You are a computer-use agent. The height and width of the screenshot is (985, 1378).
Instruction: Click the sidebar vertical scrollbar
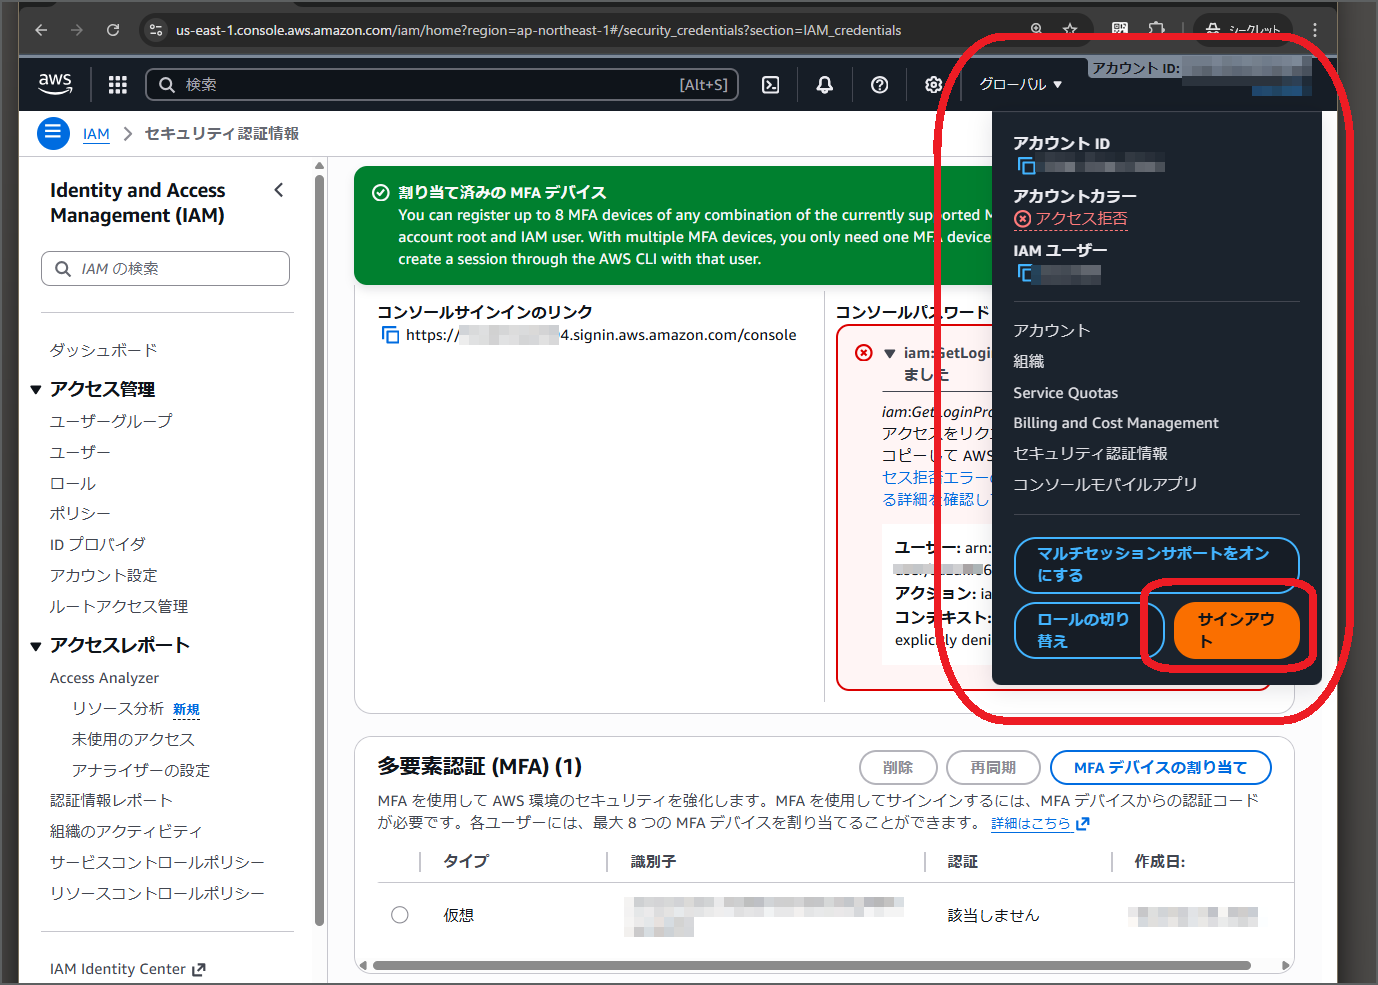[x=319, y=550]
